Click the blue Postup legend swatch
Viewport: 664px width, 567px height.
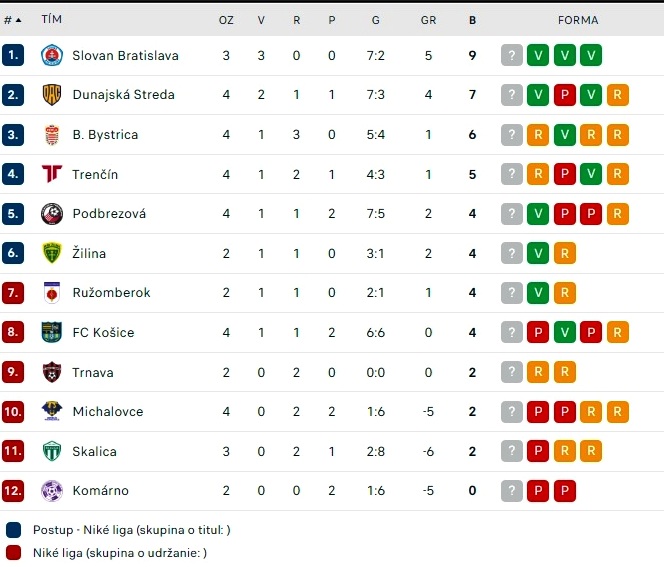point(14,530)
